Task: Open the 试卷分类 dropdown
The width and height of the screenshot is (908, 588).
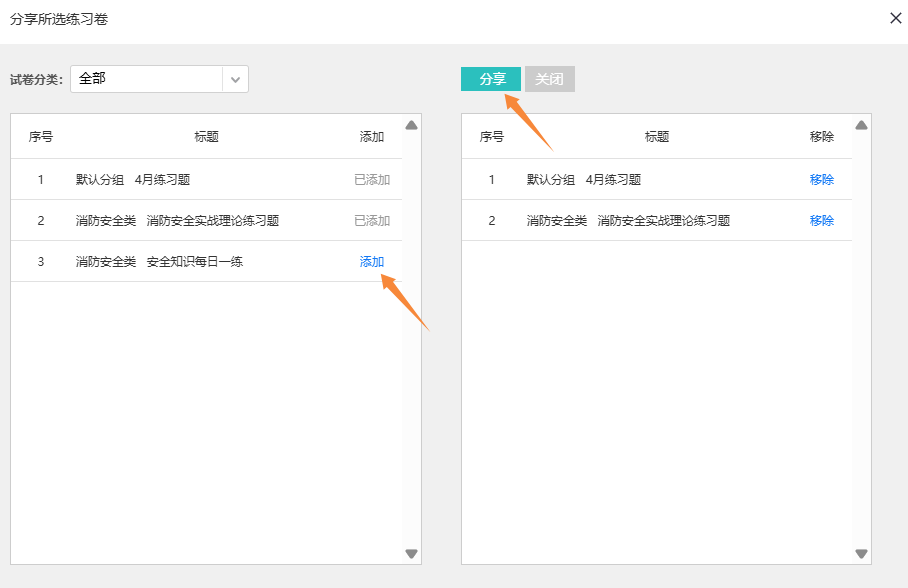Action: [147, 79]
